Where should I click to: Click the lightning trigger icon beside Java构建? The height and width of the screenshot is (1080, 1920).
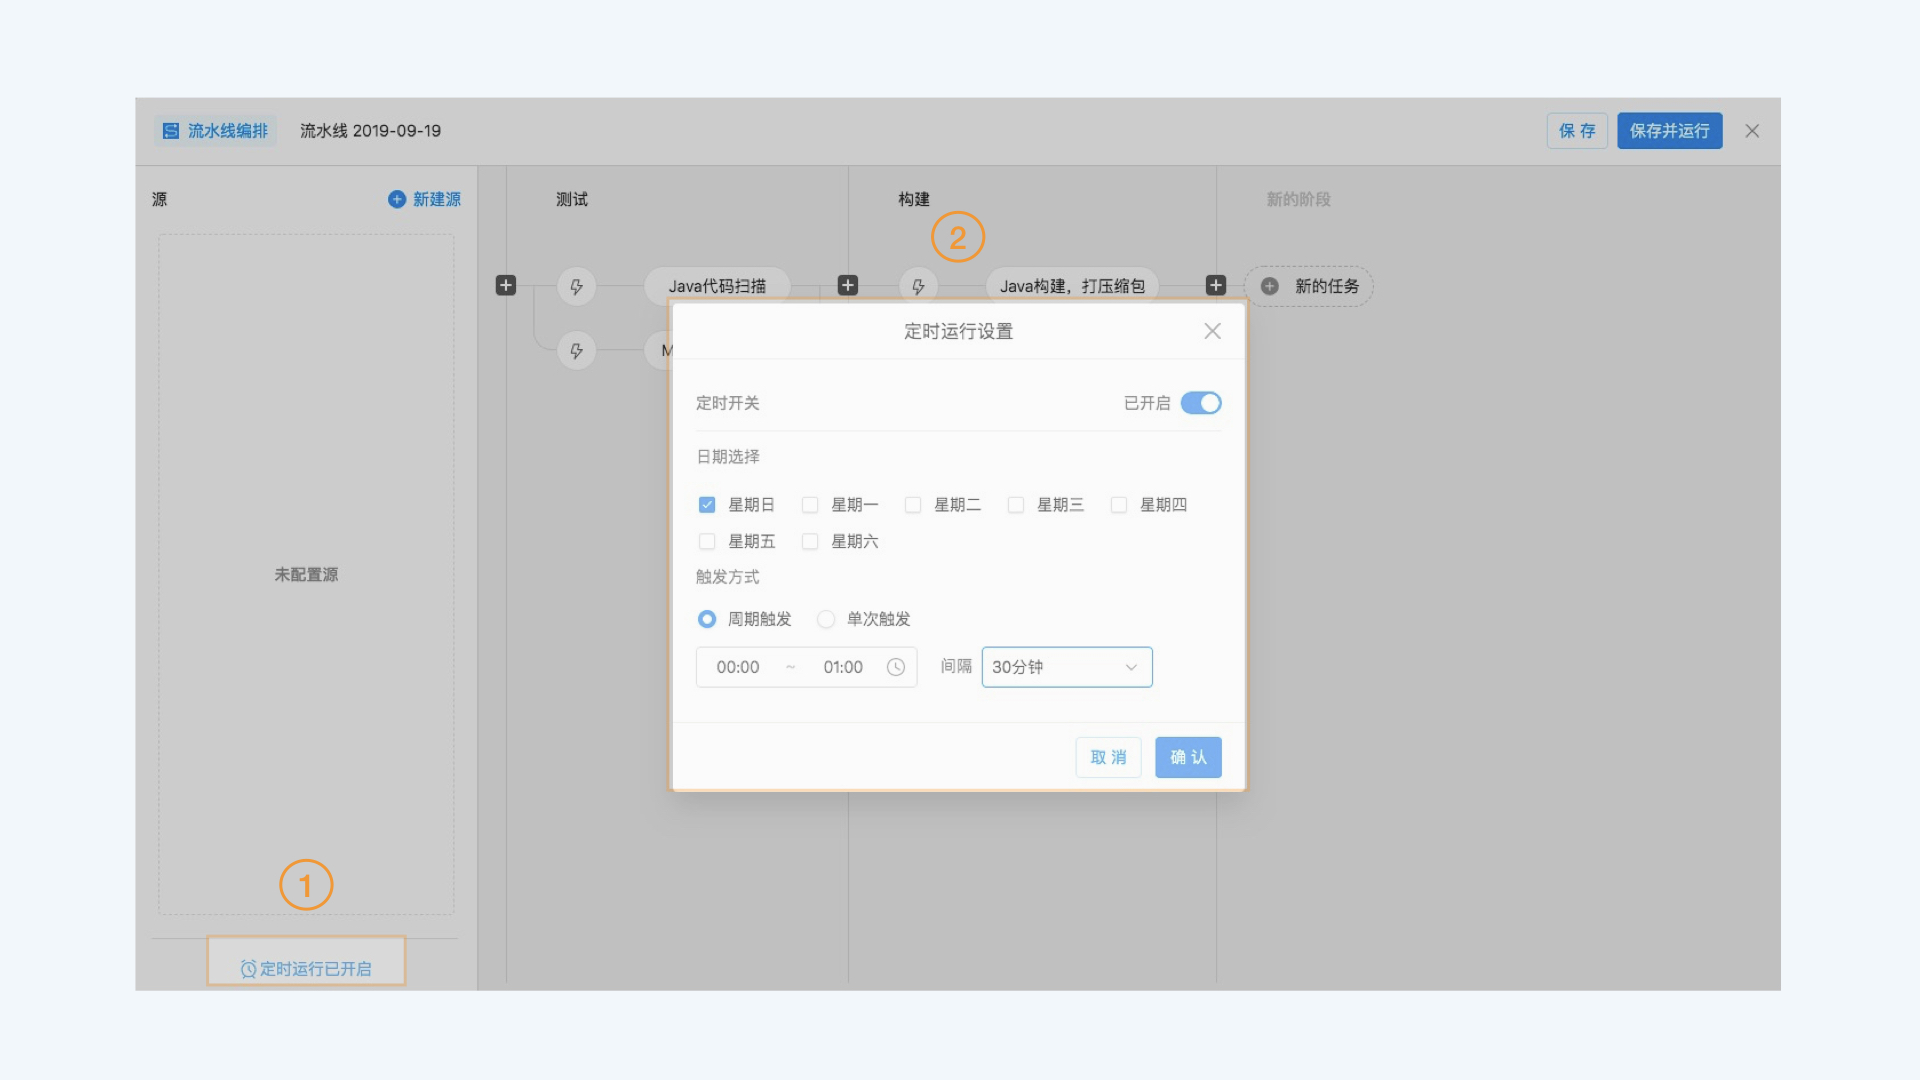(918, 287)
